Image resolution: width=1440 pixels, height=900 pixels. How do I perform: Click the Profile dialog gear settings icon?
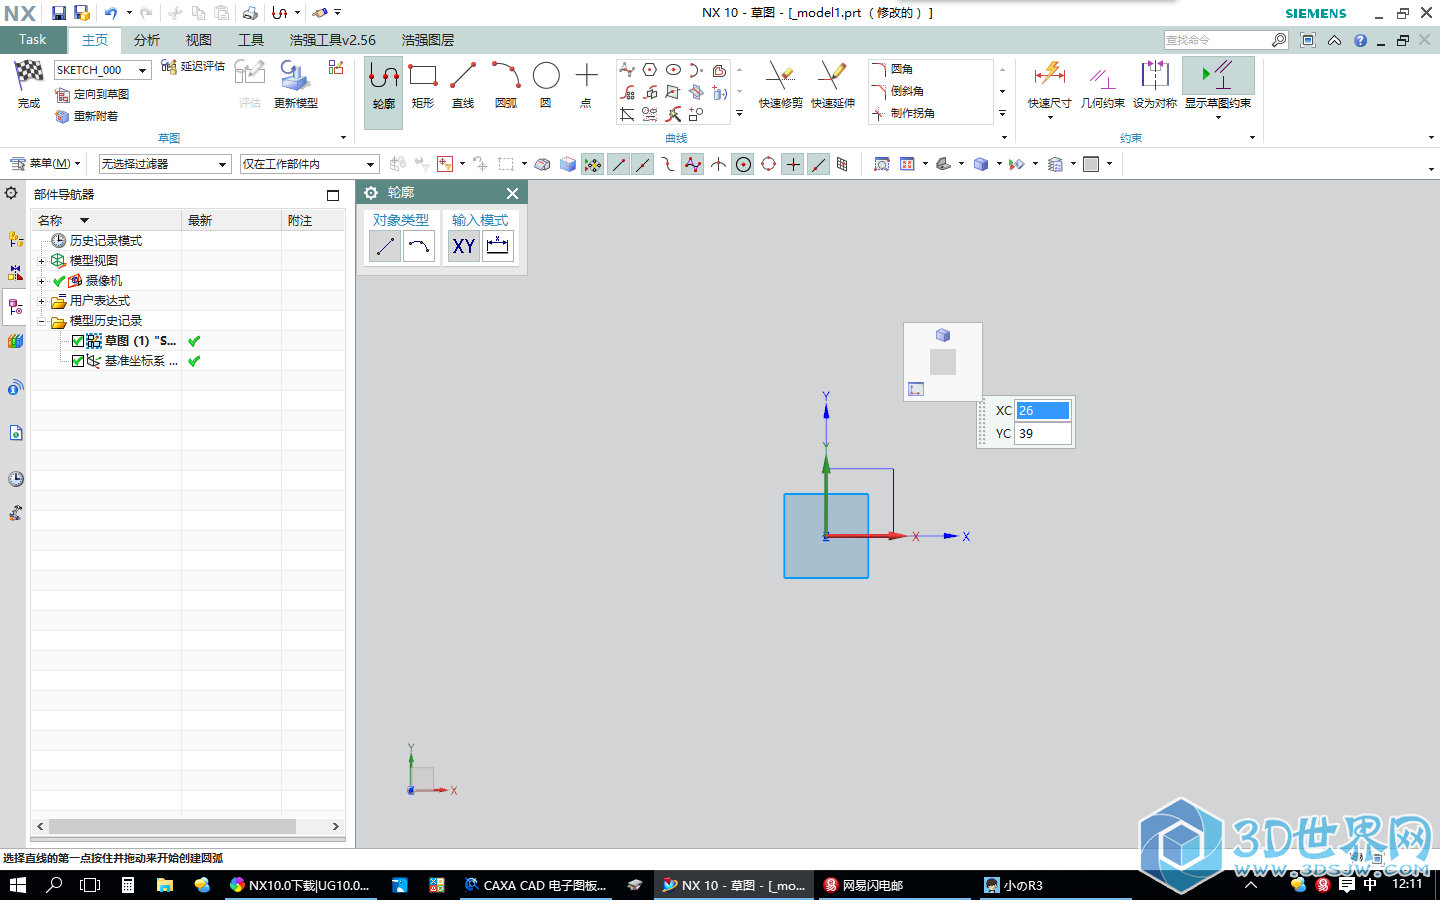point(371,193)
